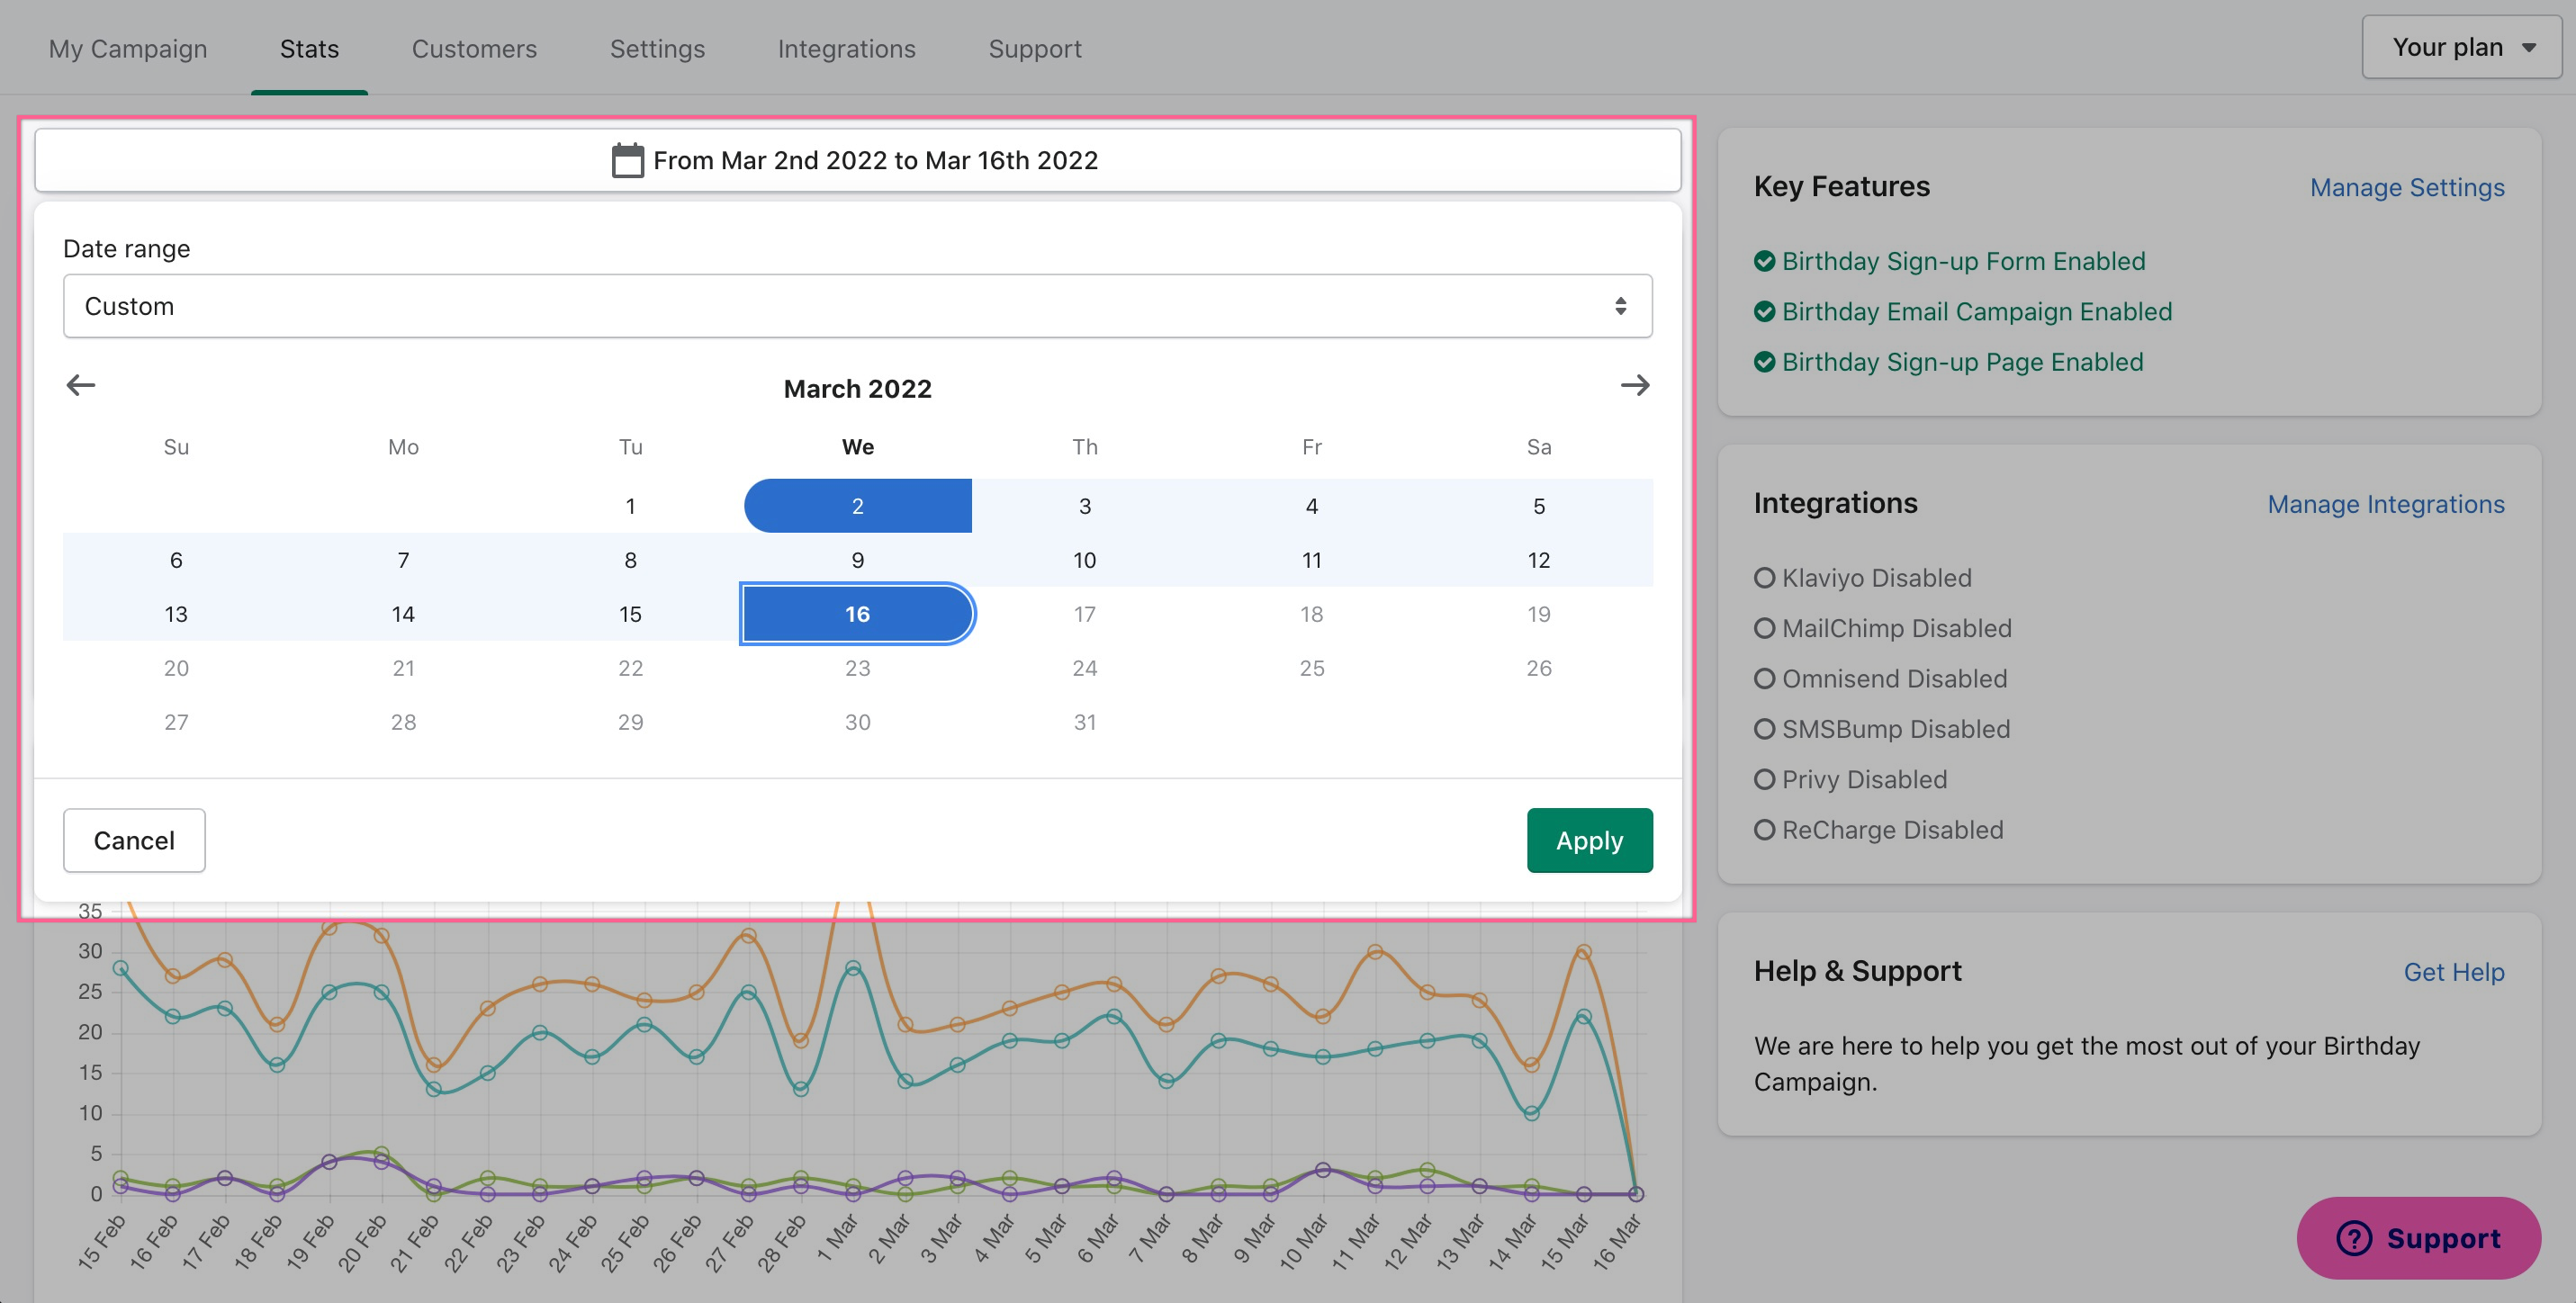The image size is (2576, 1303).
Task: Select March 10 in the calendar
Action: (1084, 560)
